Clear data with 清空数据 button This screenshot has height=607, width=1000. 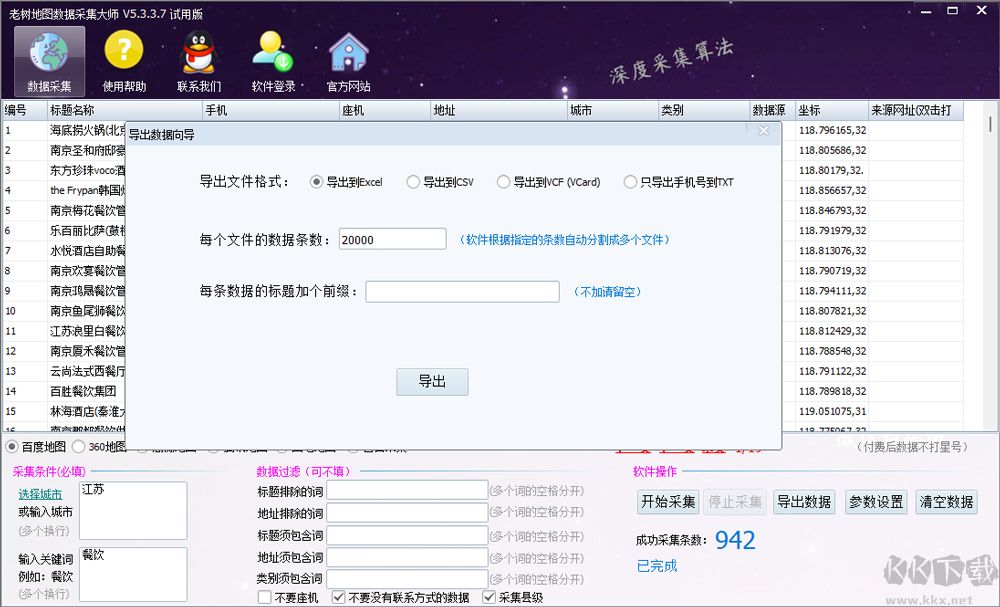[945, 501]
